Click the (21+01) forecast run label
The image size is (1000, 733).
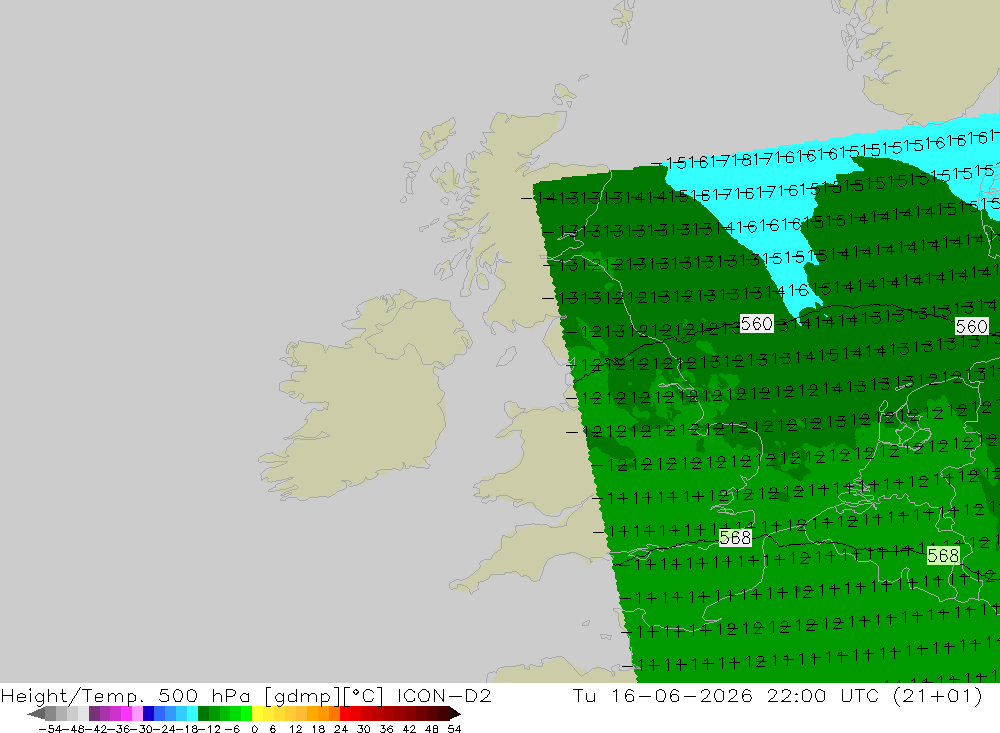point(938,695)
